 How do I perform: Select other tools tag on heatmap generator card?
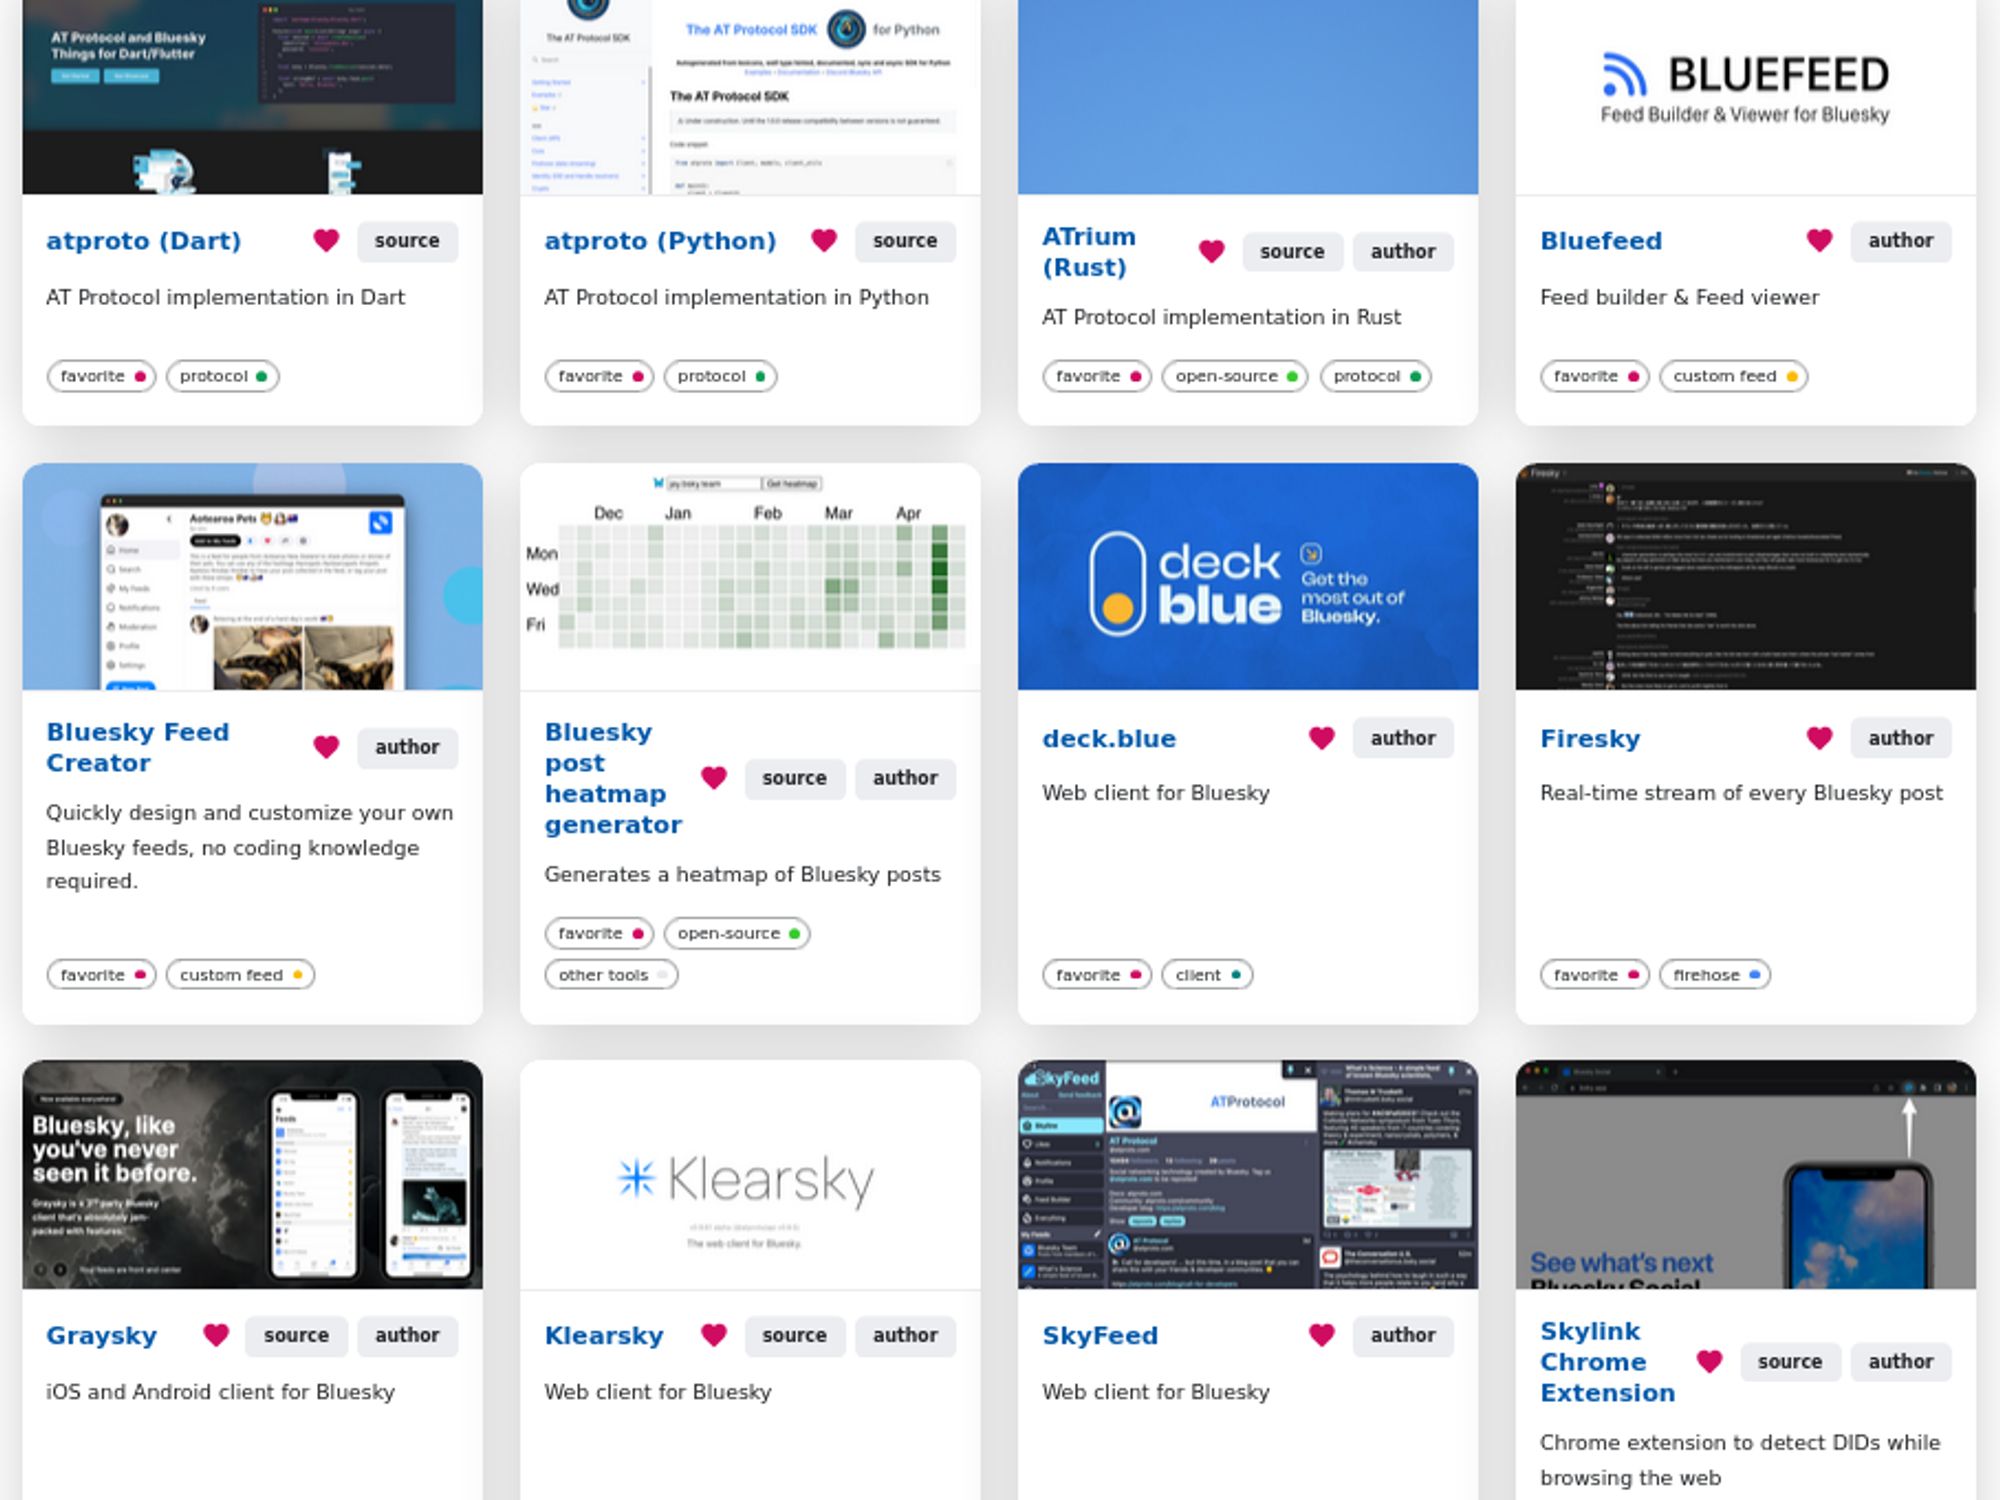pyautogui.click(x=611, y=974)
